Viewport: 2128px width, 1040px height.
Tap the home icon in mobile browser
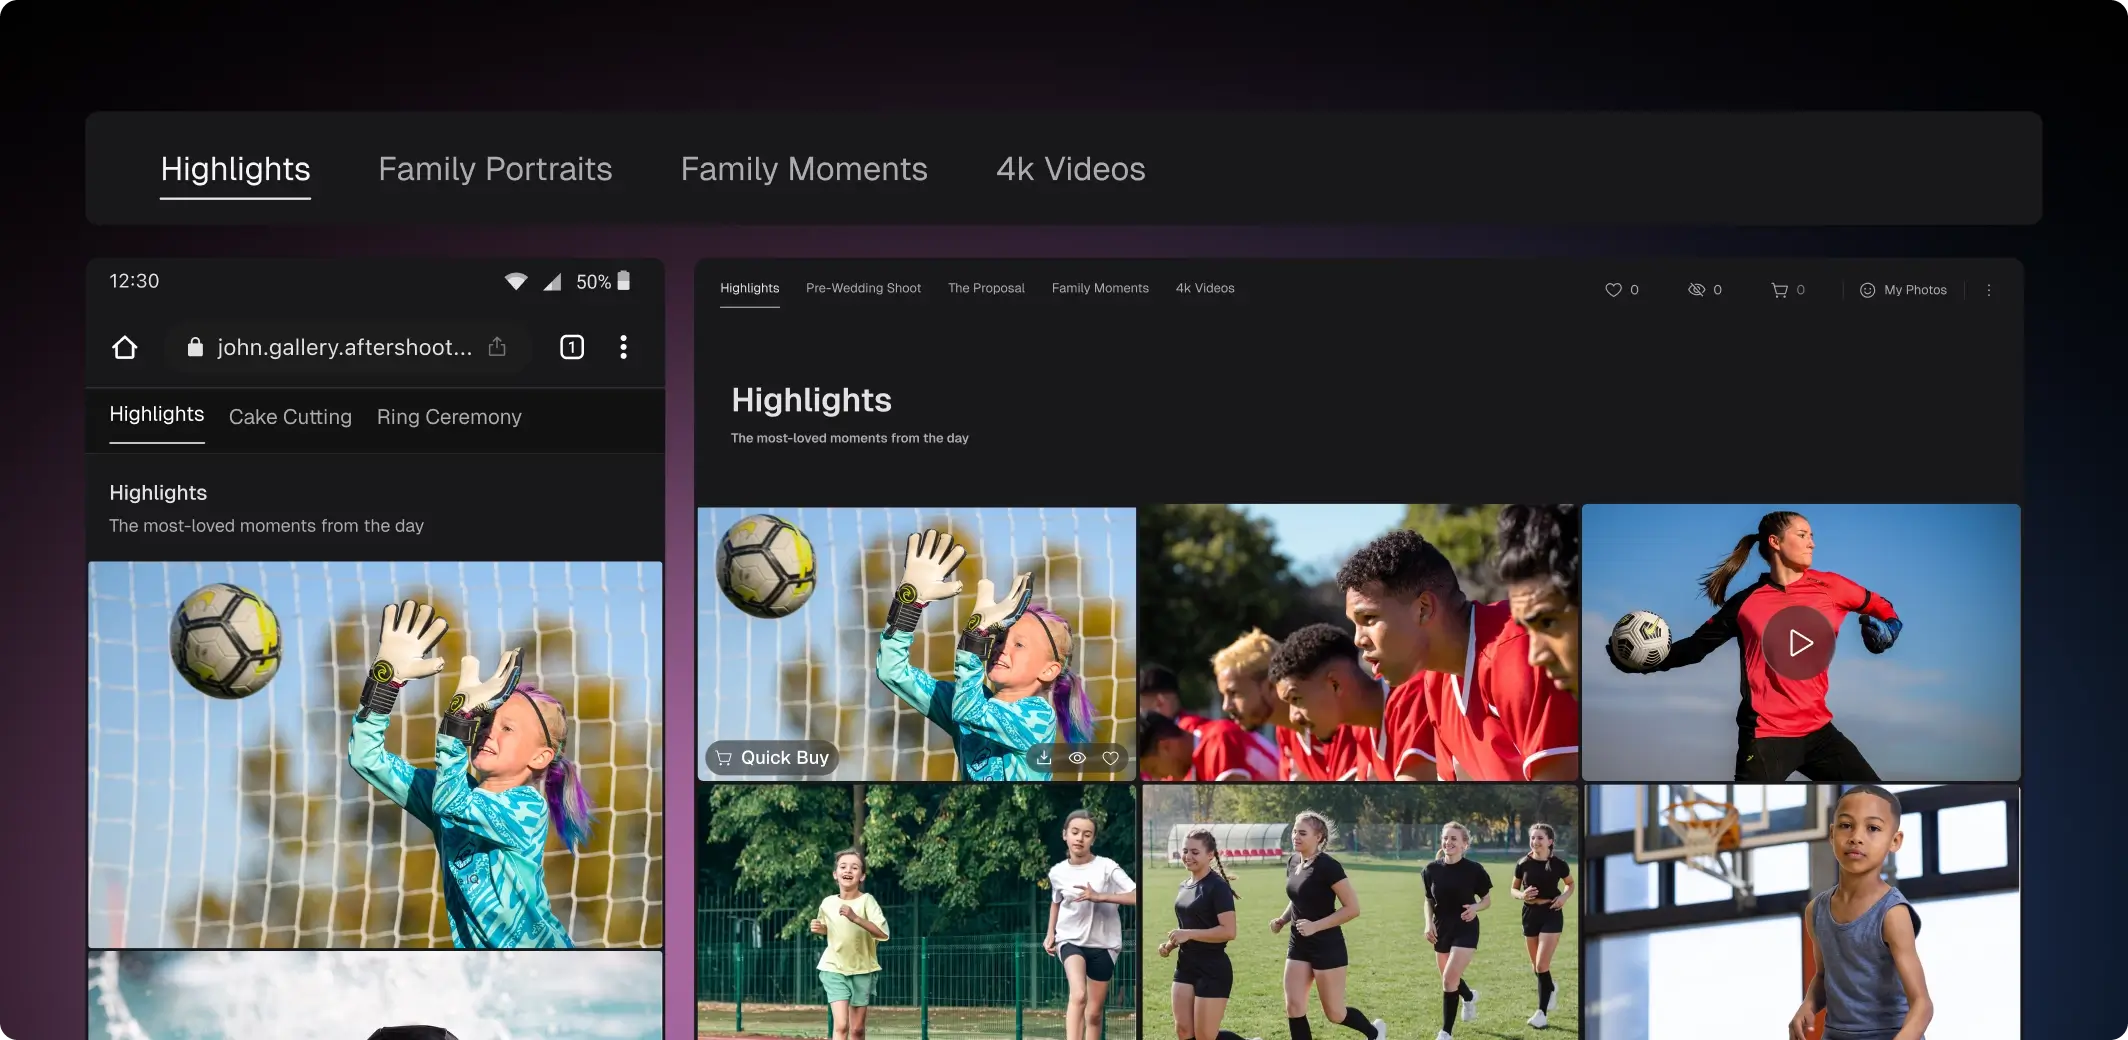point(125,347)
